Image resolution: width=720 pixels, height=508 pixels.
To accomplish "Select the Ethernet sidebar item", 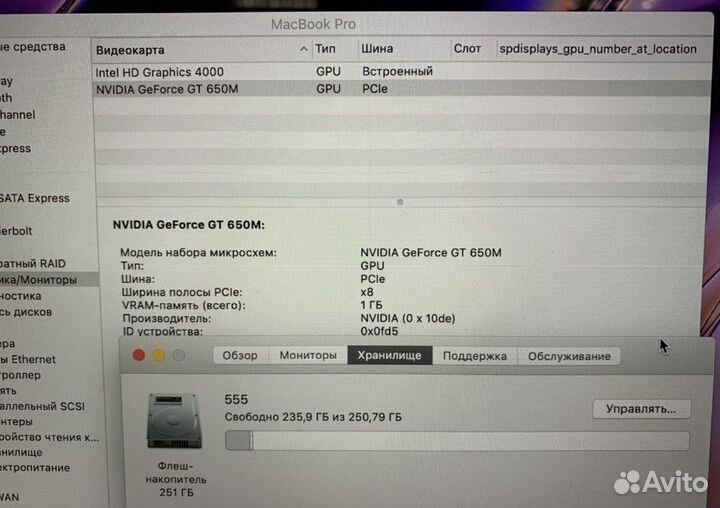I will point(28,360).
